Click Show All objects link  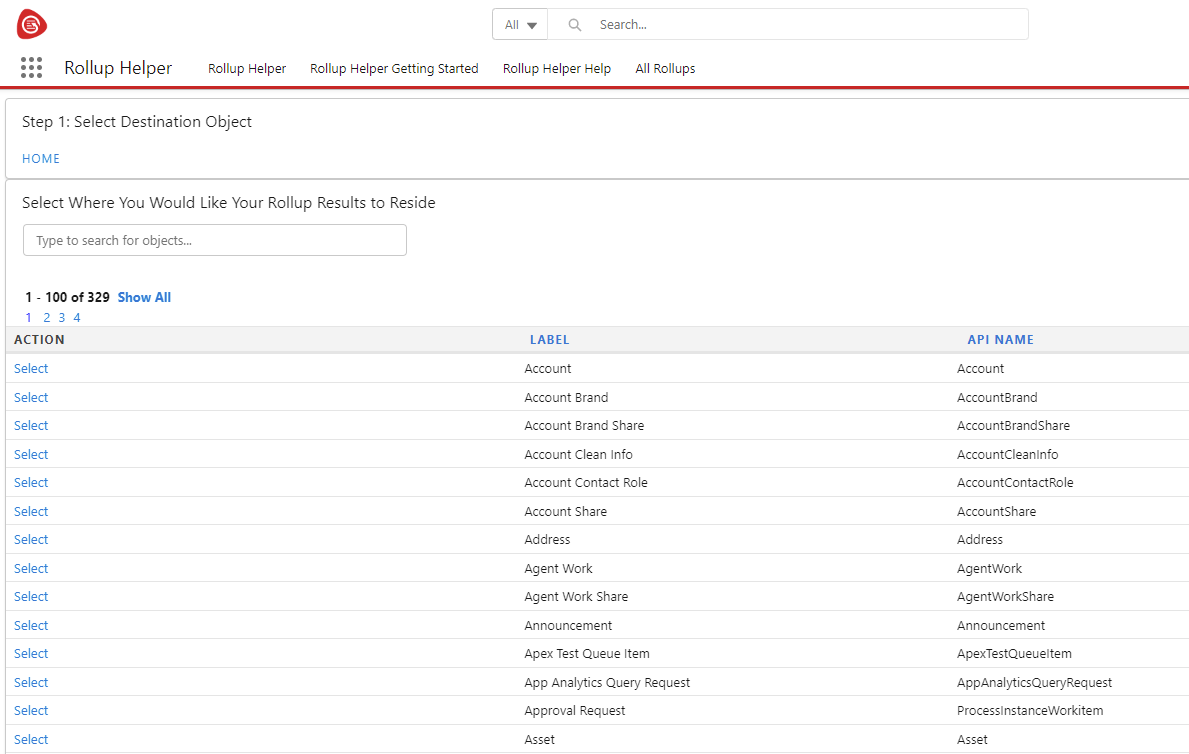(x=144, y=297)
